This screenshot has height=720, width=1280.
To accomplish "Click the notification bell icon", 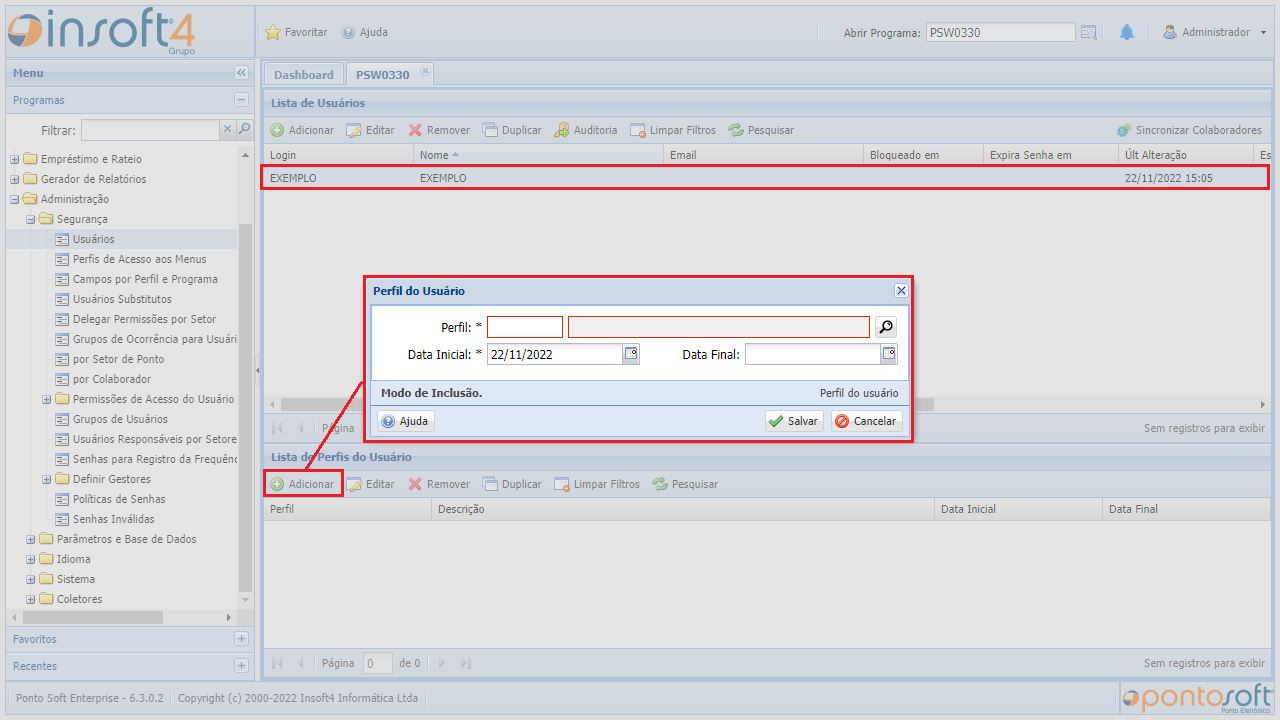I will pos(1126,32).
